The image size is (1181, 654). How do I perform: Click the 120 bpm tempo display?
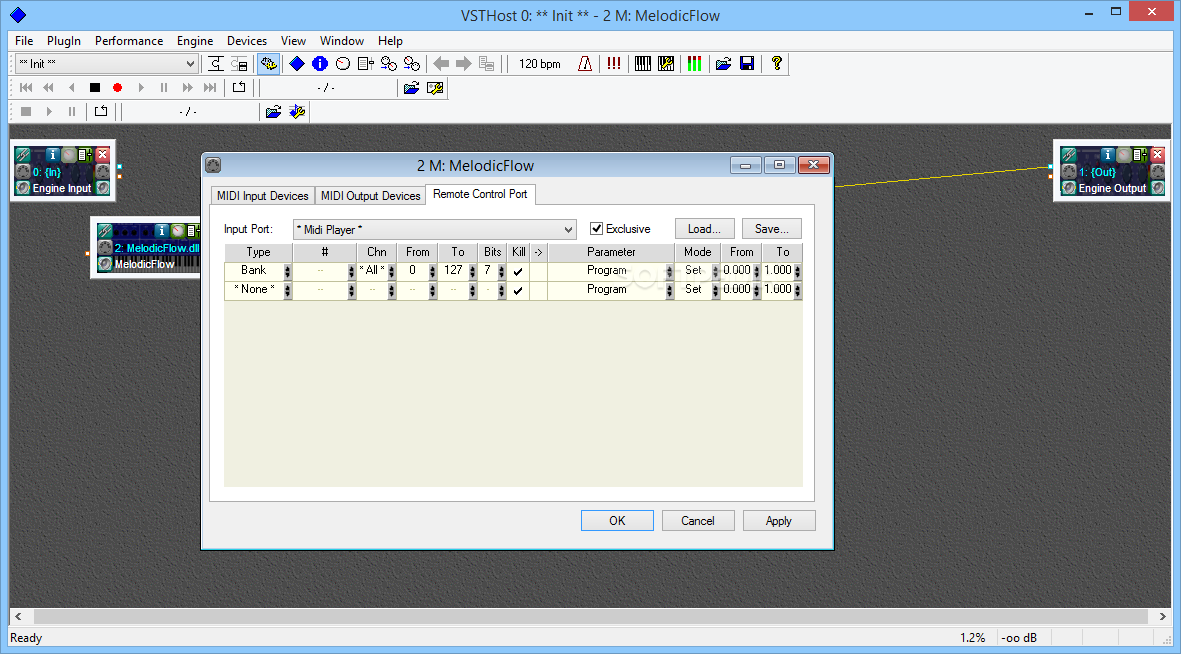click(539, 64)
